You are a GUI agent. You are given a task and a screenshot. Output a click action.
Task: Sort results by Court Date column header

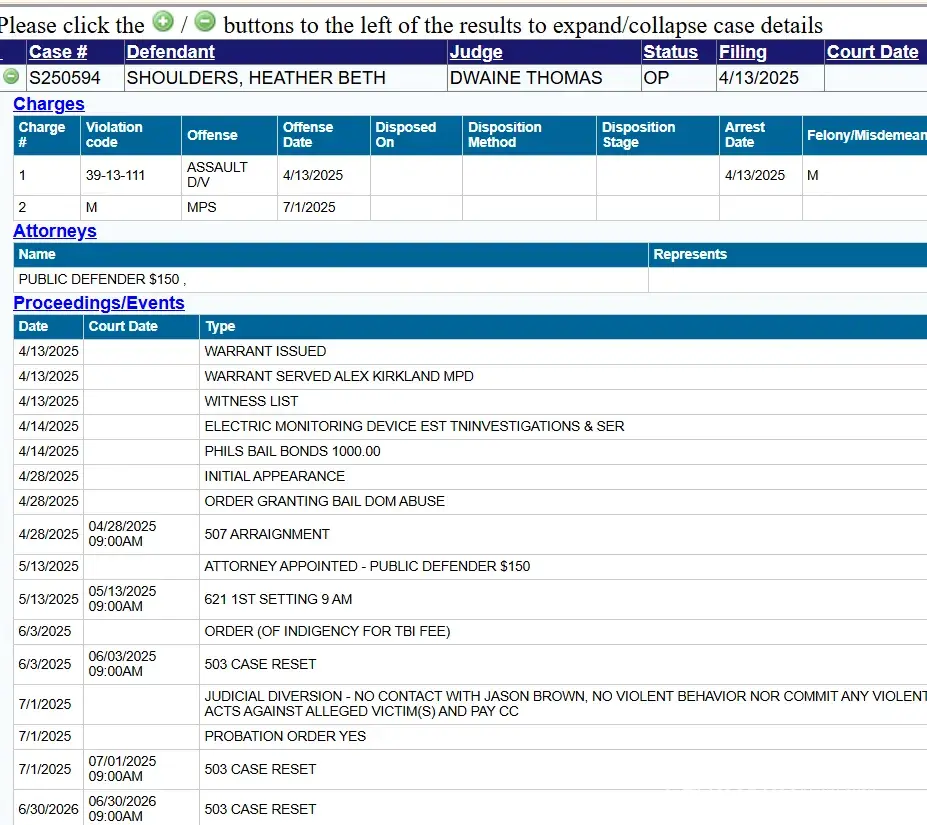point(873,52)
